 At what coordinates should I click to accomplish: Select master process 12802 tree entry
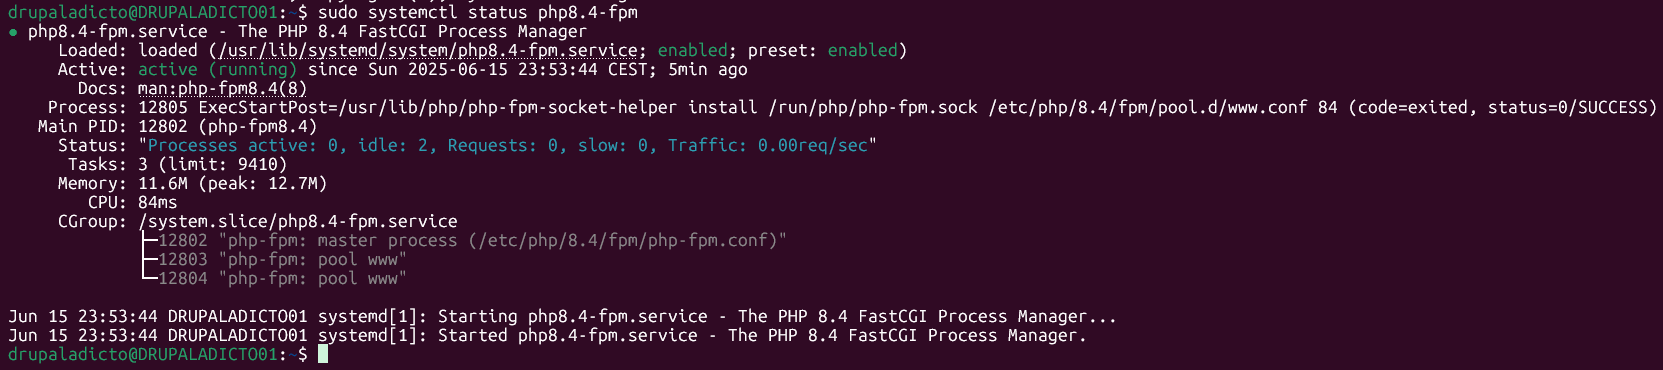pos(472,241)
